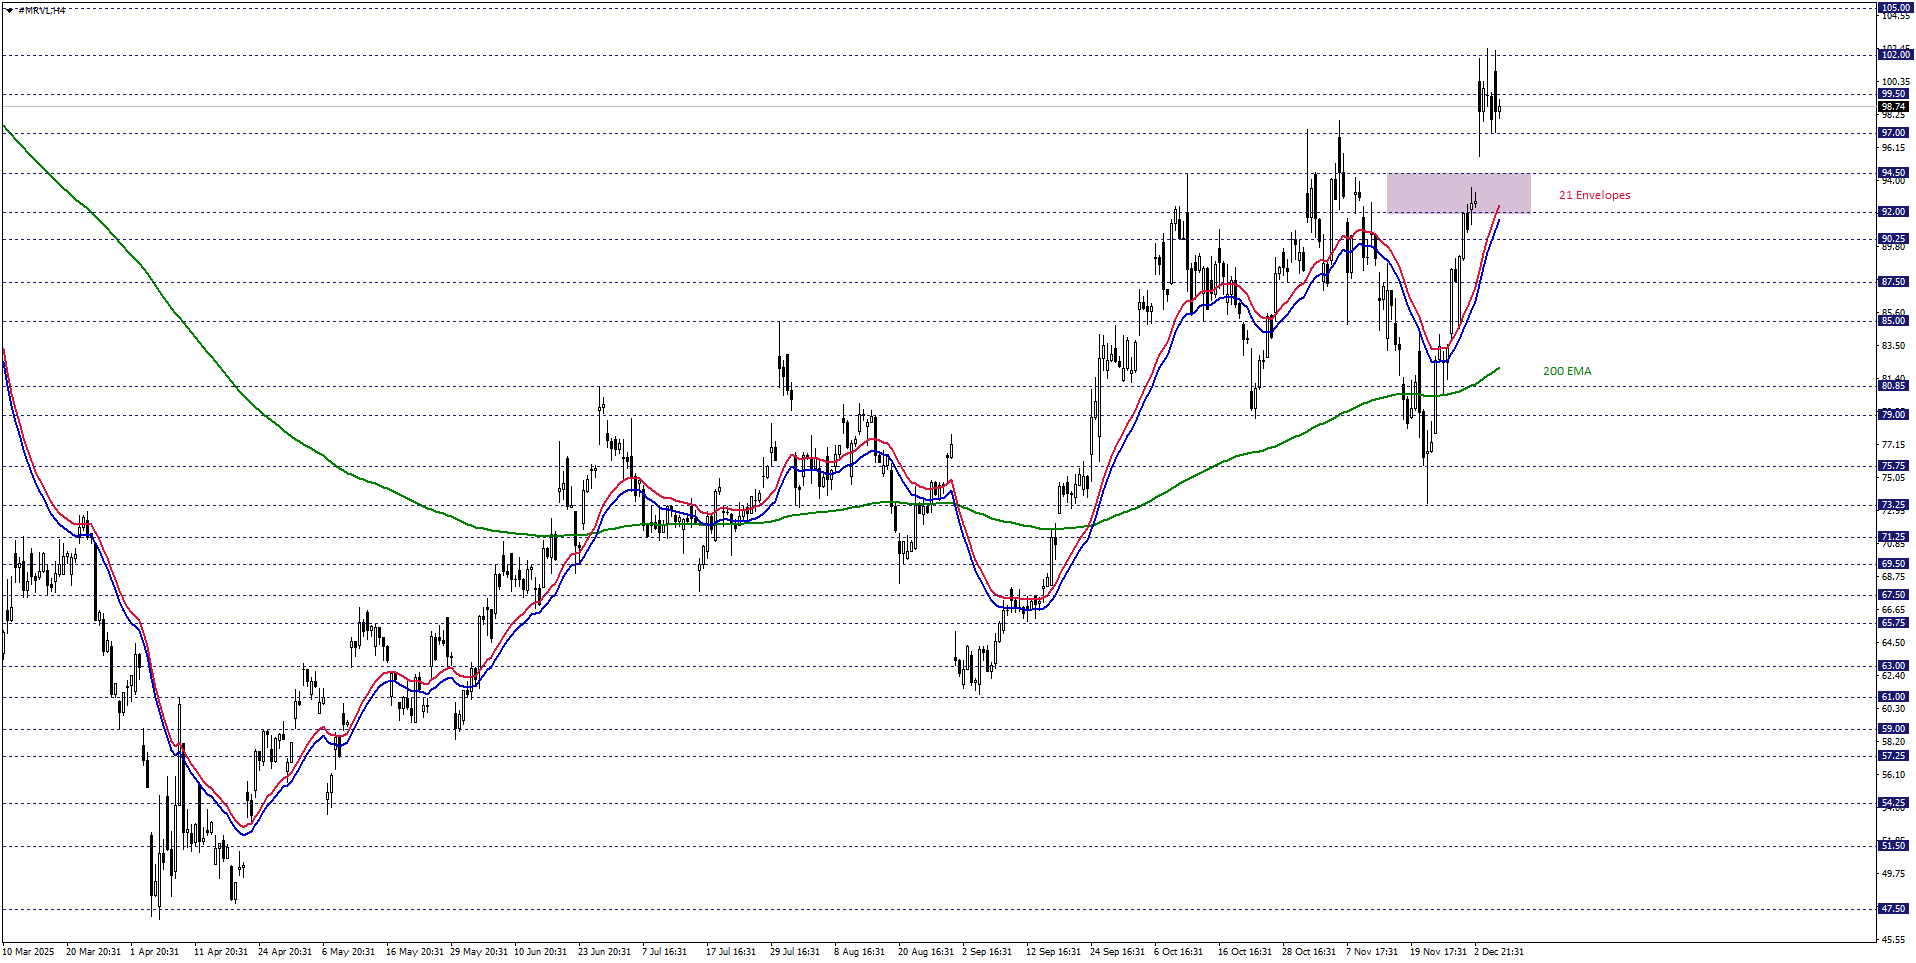Click the 102.00 price level tag
Screen dimensions: 1916x963
1893,55
